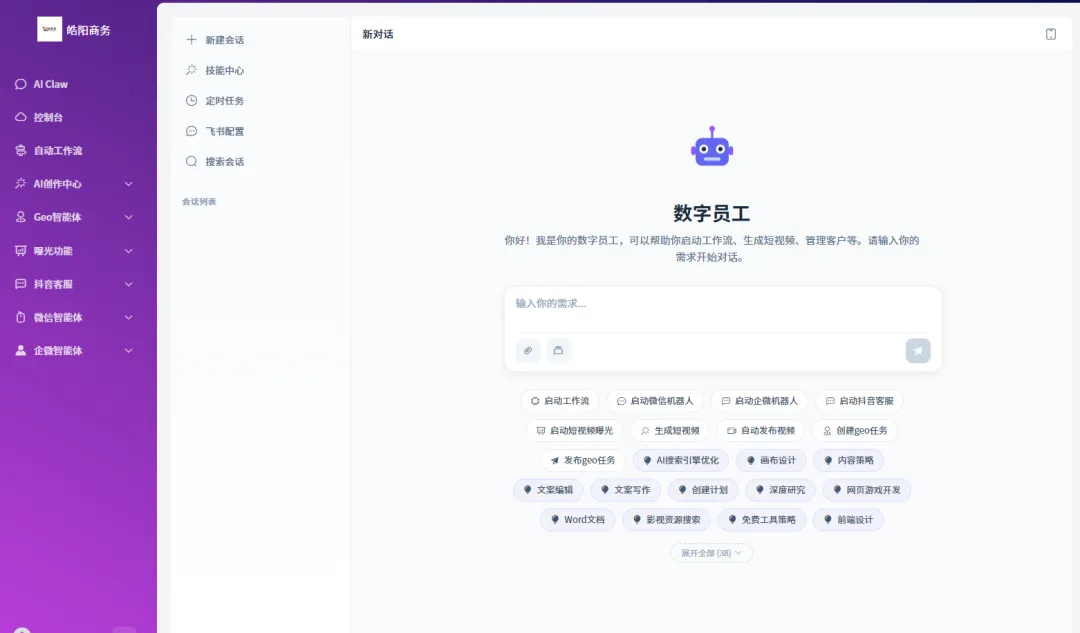The height and width of the screenshot is (633, 1080).
Task: Open 技能中心 with its sparkle icon
Action: (x=217, y=70)
